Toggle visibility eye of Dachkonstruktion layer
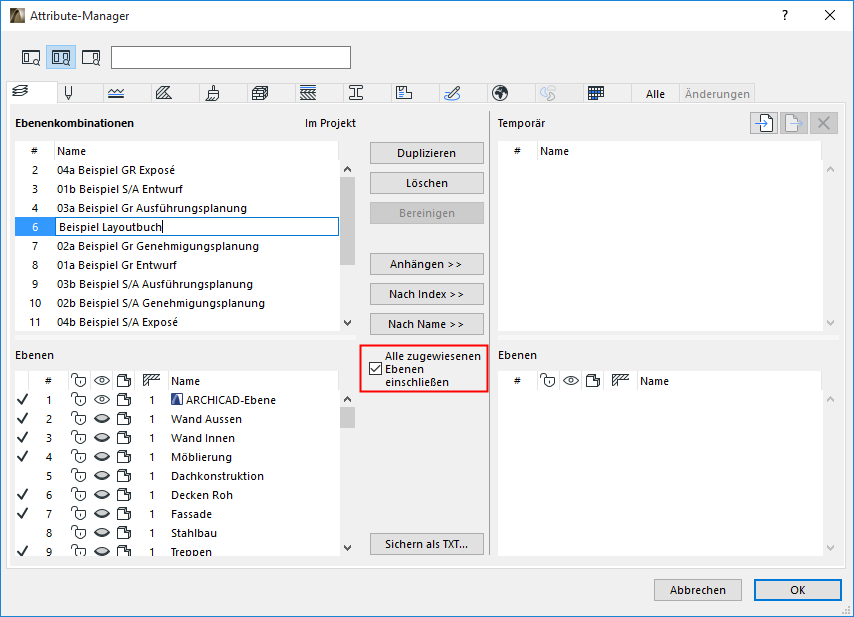 [102, 476]
